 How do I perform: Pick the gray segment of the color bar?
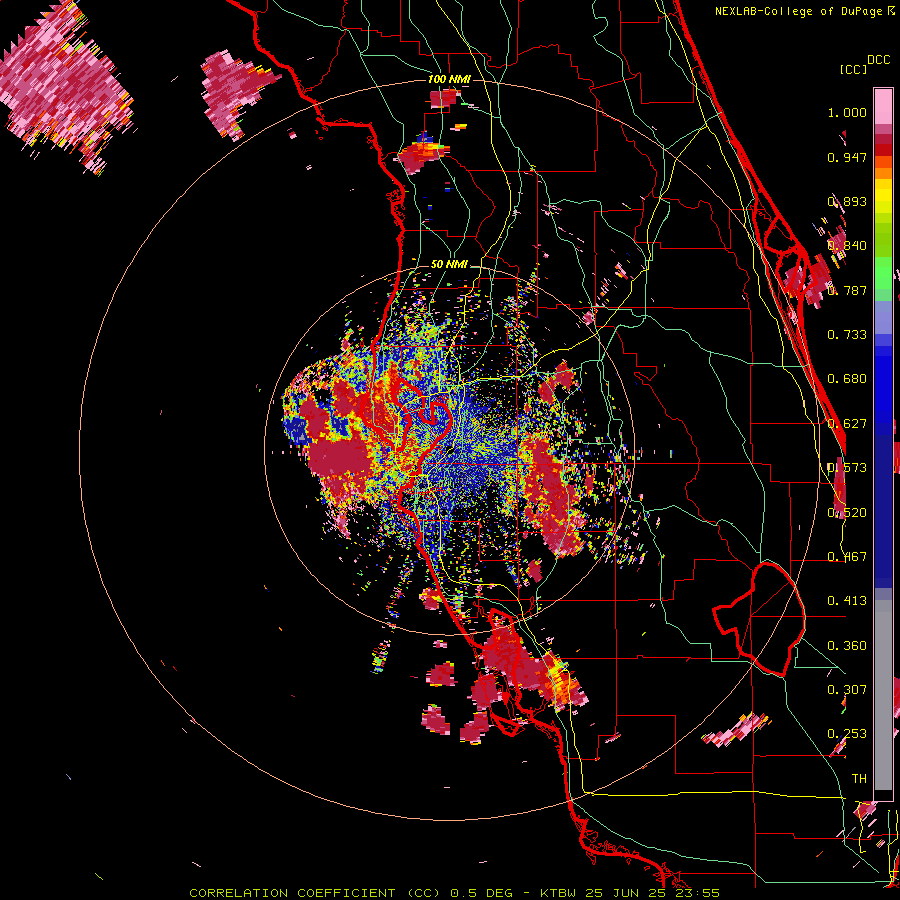click(883, 695)
